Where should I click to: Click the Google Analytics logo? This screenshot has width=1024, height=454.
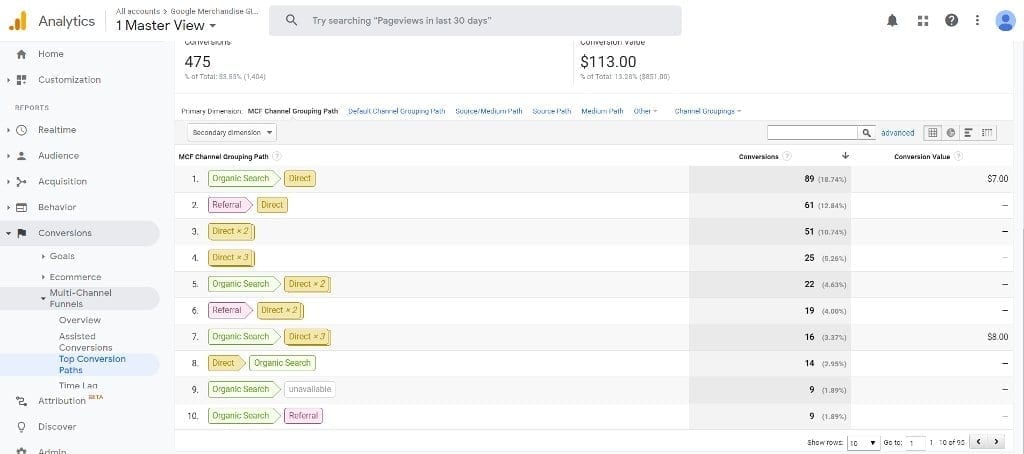17,21
